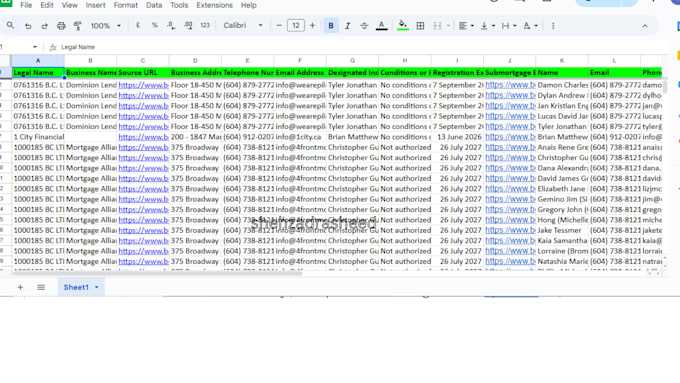Open the Insert menu
The height and width of the screenshot is (383, 680).
coord(95,5)
